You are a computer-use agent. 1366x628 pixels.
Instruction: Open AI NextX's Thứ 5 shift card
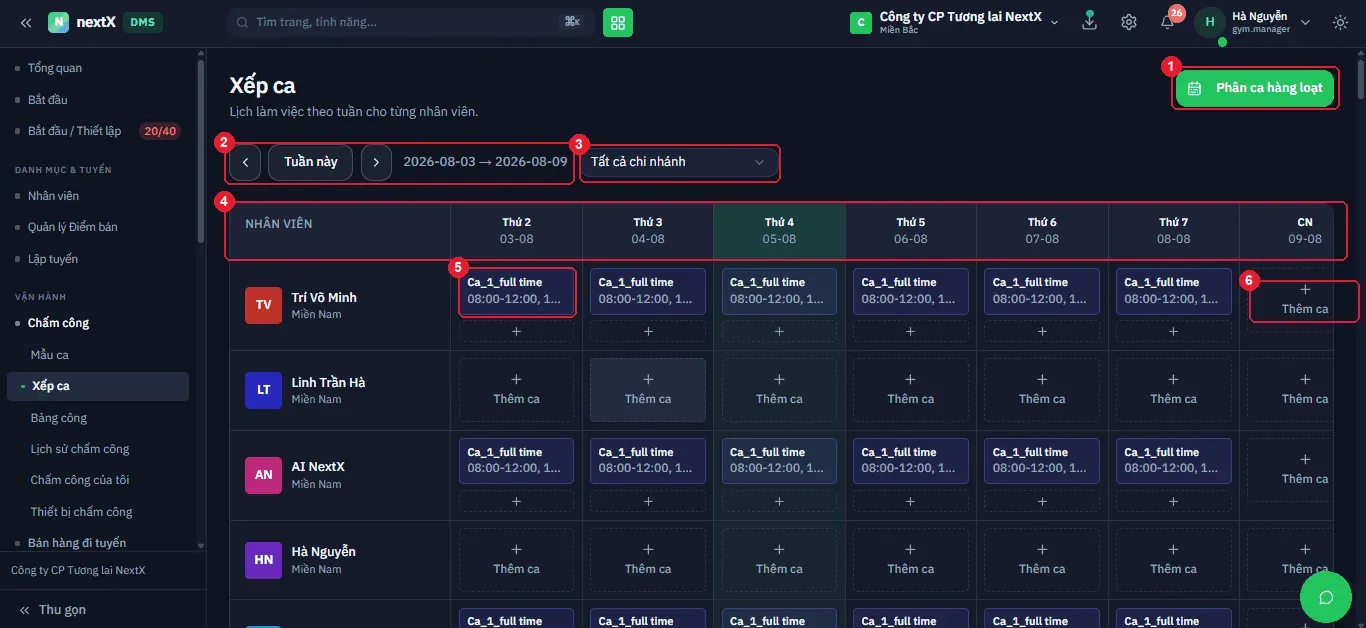(910, 461)
